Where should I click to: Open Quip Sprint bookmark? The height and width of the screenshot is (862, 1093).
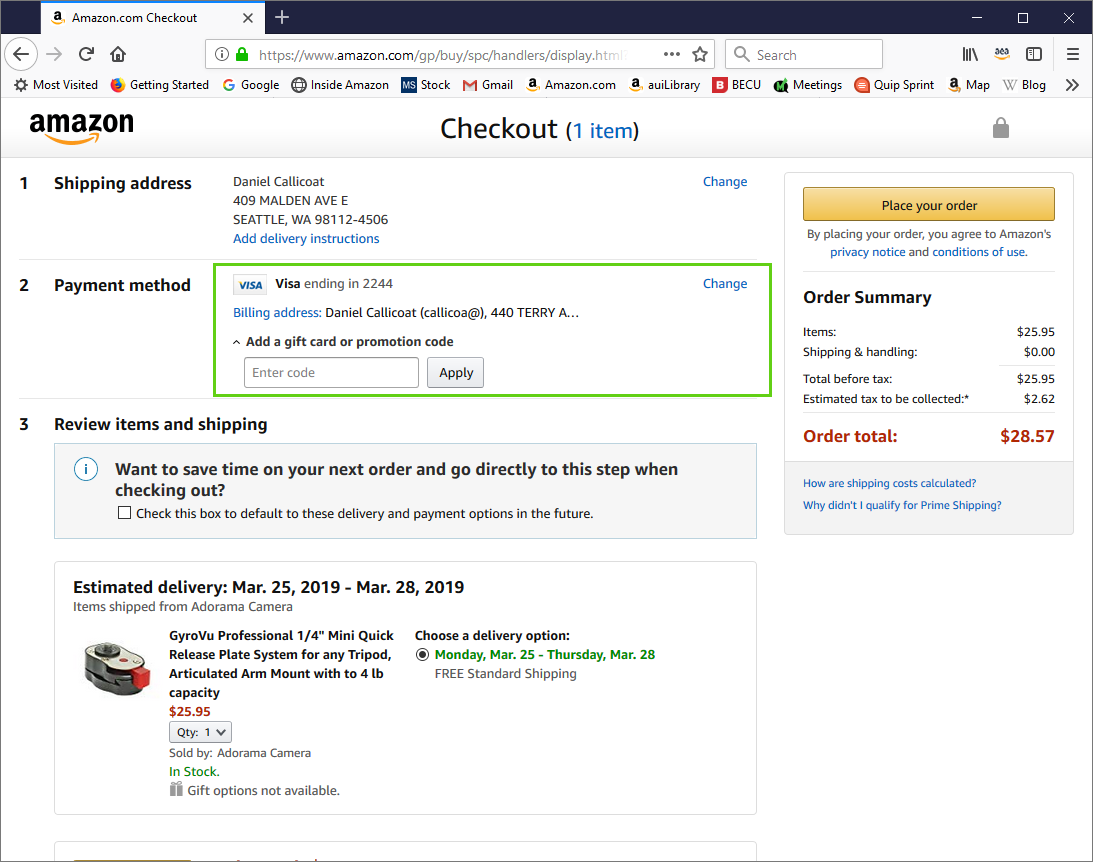pos(894,85)
